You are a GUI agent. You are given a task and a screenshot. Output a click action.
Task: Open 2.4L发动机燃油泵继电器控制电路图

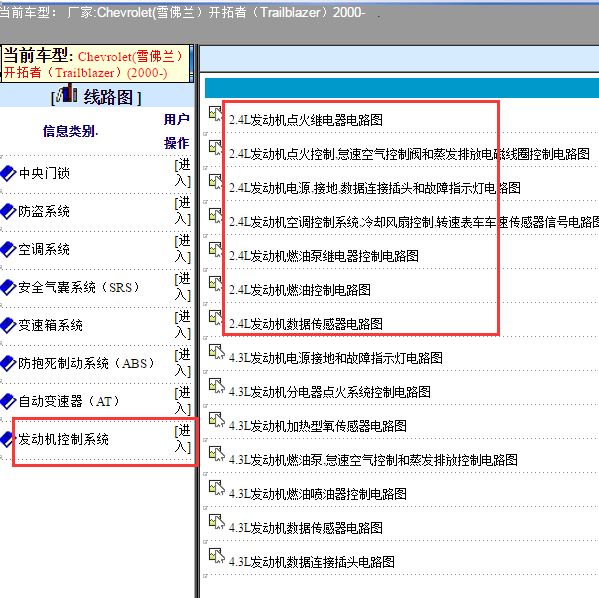pyautogui.click(x=324, y=256)
